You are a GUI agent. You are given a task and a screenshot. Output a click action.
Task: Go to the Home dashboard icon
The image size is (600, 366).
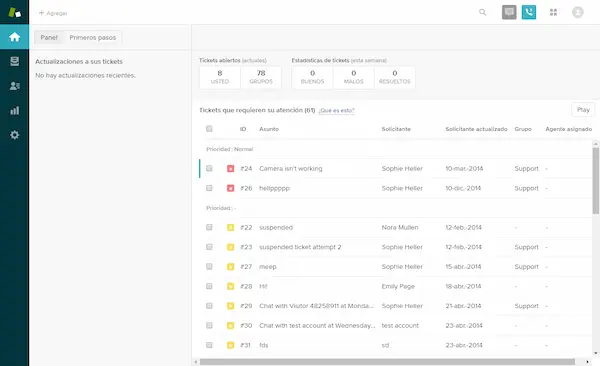(14, 37)
